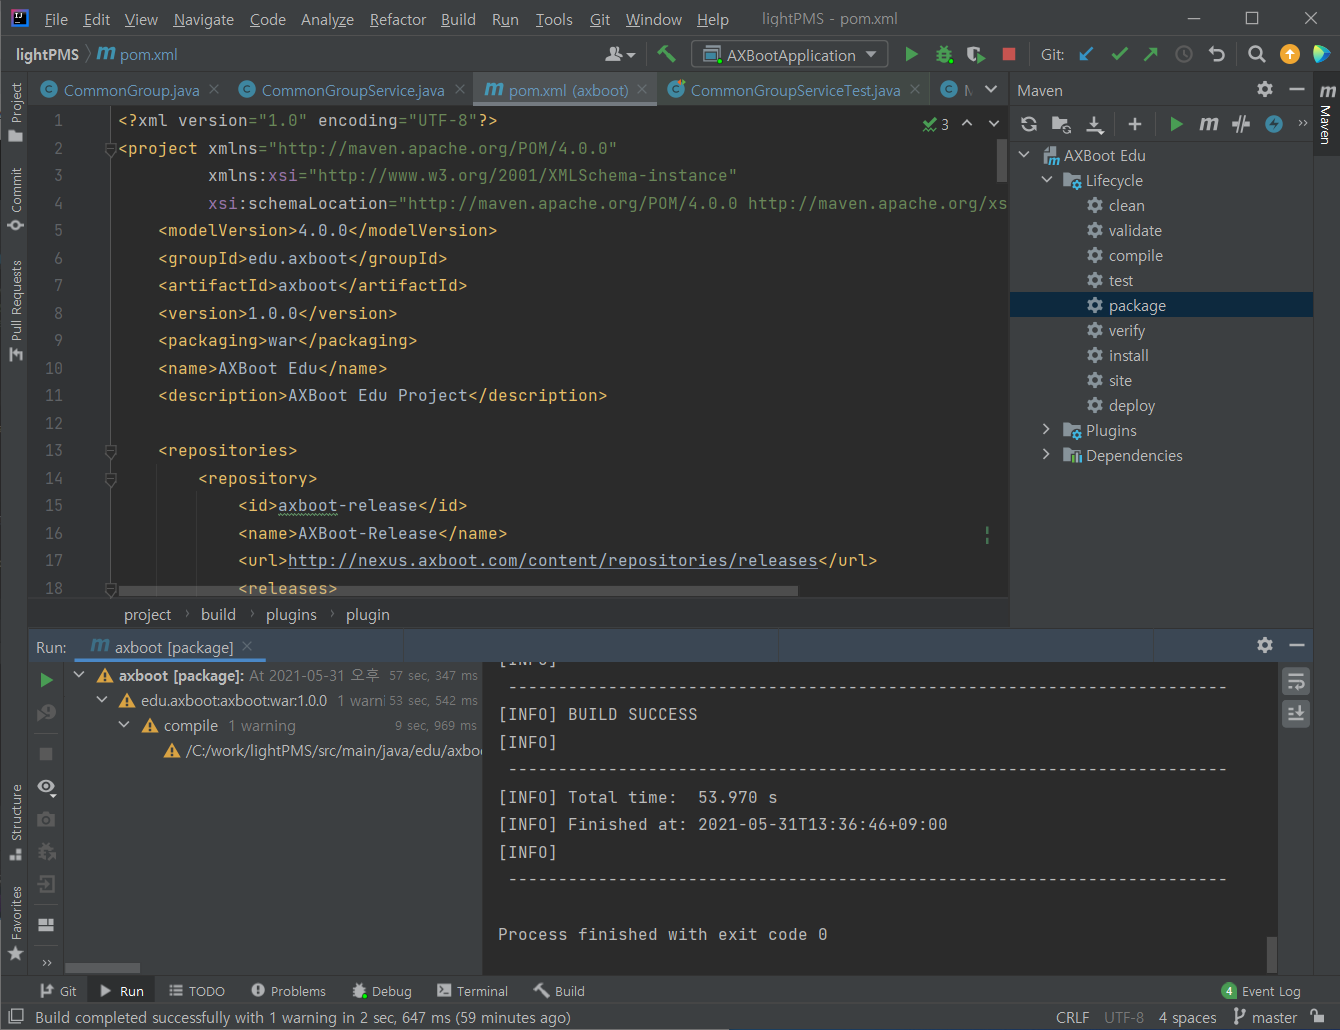Image resolution: width=1340 pixels, height=1030 pixels.
Task: Click the orange IDE update icon
Action: (x=1290, y=54)
